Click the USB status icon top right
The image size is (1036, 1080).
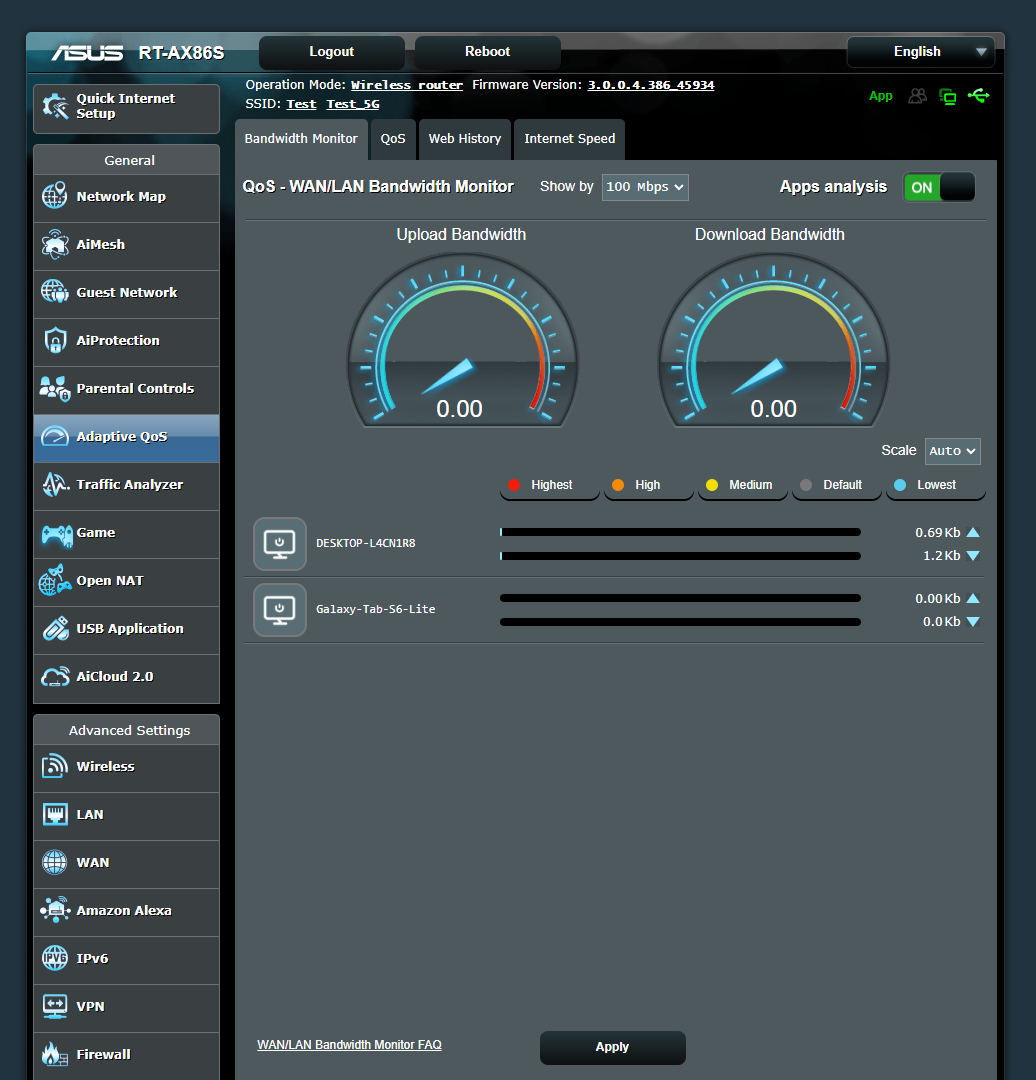click(x=979, y=96)
